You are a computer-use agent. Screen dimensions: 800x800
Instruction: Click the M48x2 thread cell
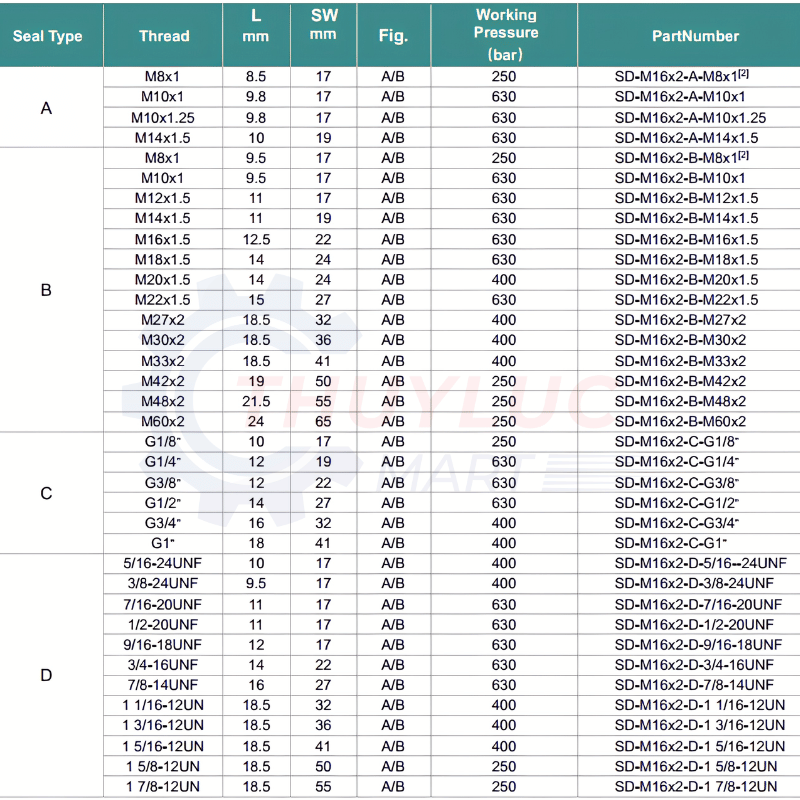click(163, 401)
